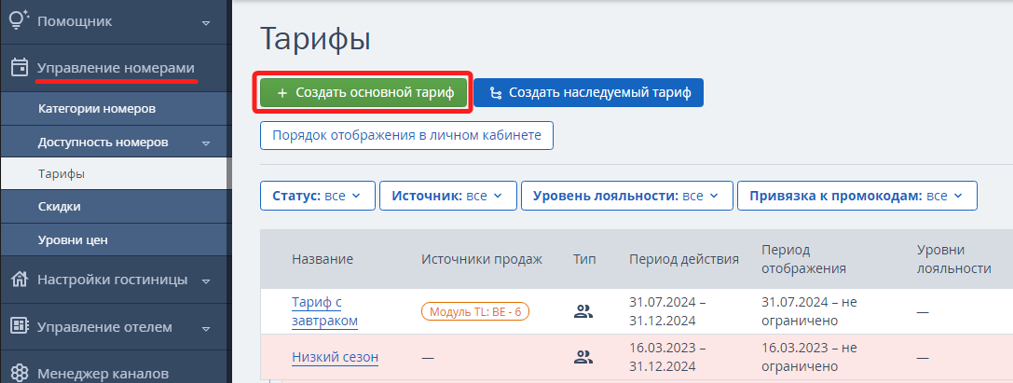This screenshot has height=383, width=1013.
Task: Open the Скидки sidebar item
Action: 59,207
